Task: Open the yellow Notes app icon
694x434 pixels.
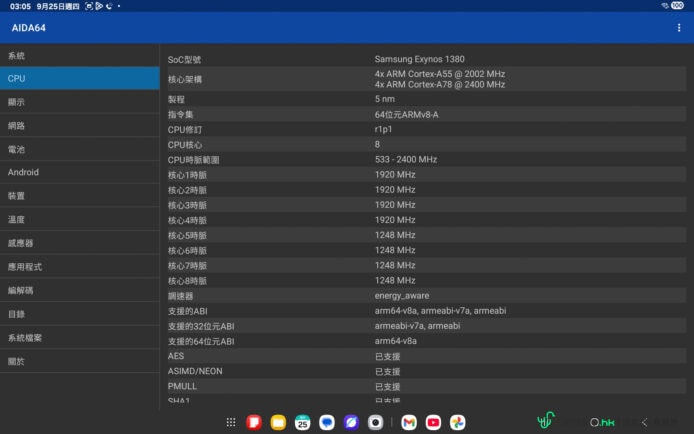Action: point(278,423)
